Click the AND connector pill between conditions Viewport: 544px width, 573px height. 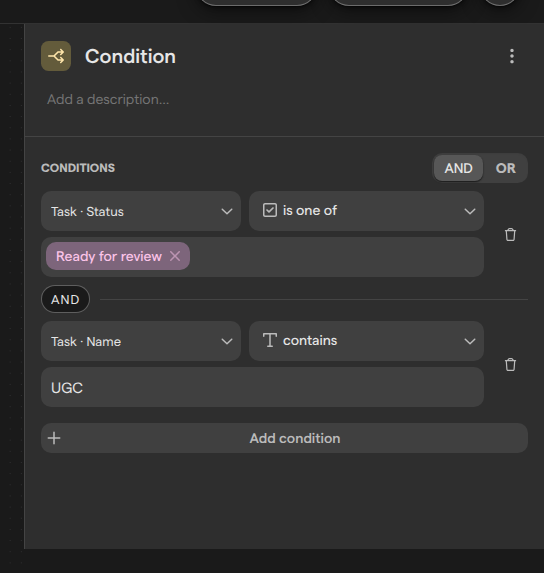(x=65, y=299)
